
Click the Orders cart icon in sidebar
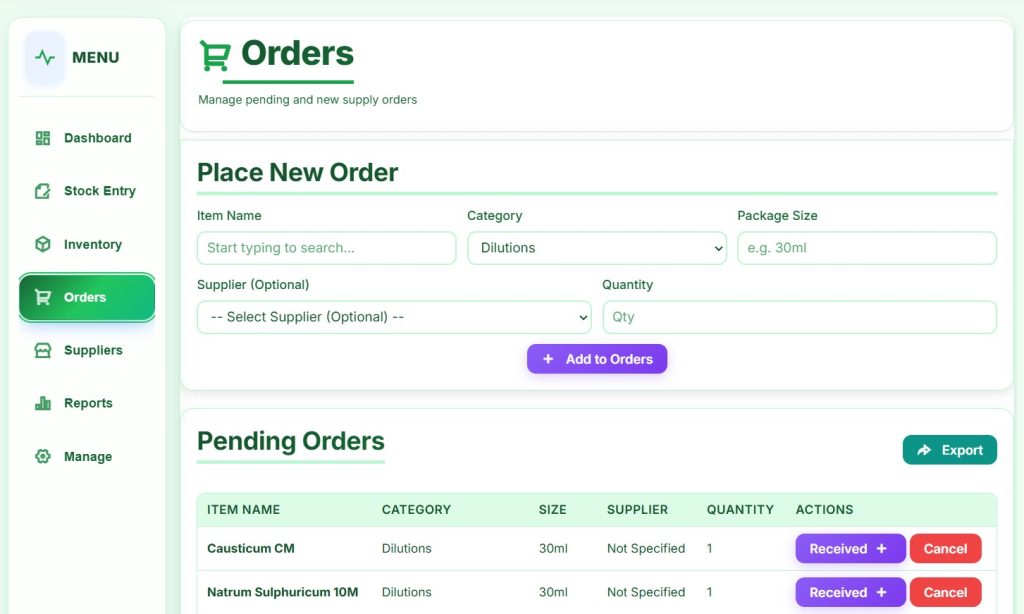tap(42, 297)
